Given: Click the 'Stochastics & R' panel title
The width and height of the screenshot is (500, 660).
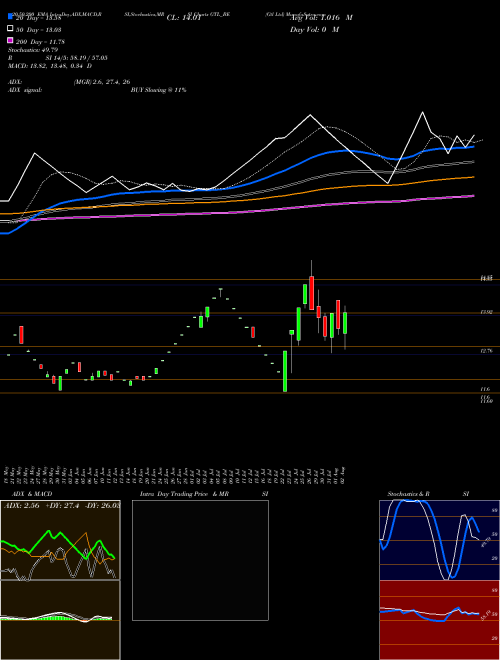Looking at the screenshot, I should [408, 494].
